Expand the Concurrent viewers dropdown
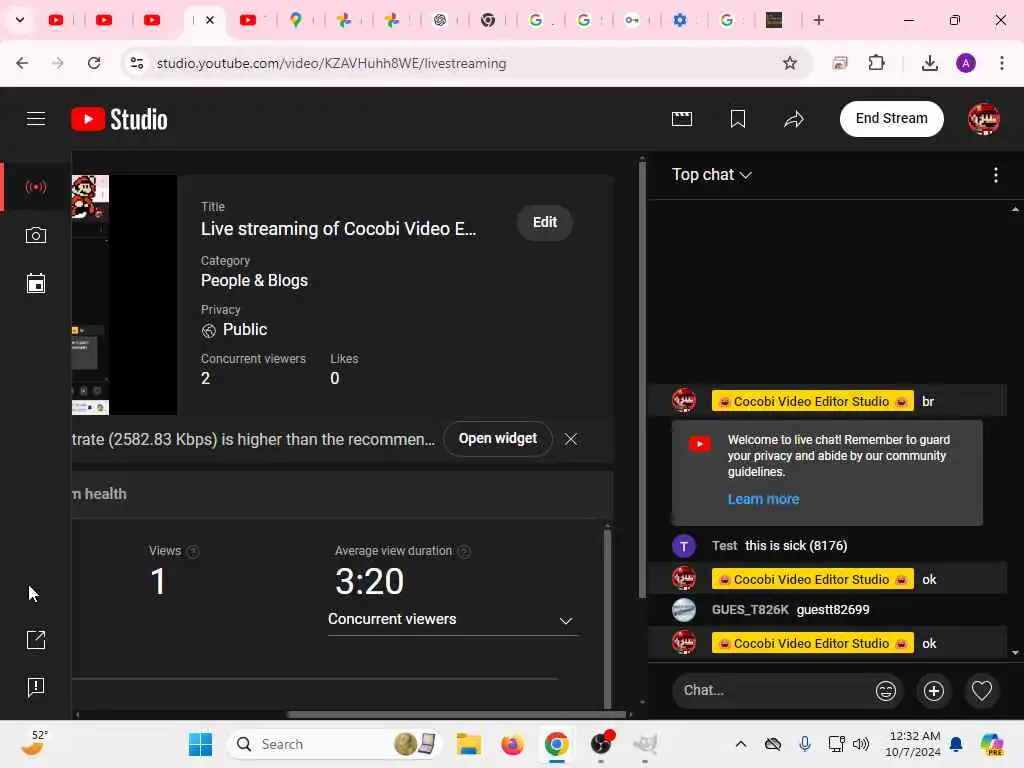This screenshot has height=768, width=1024. [x=452, y=620]
